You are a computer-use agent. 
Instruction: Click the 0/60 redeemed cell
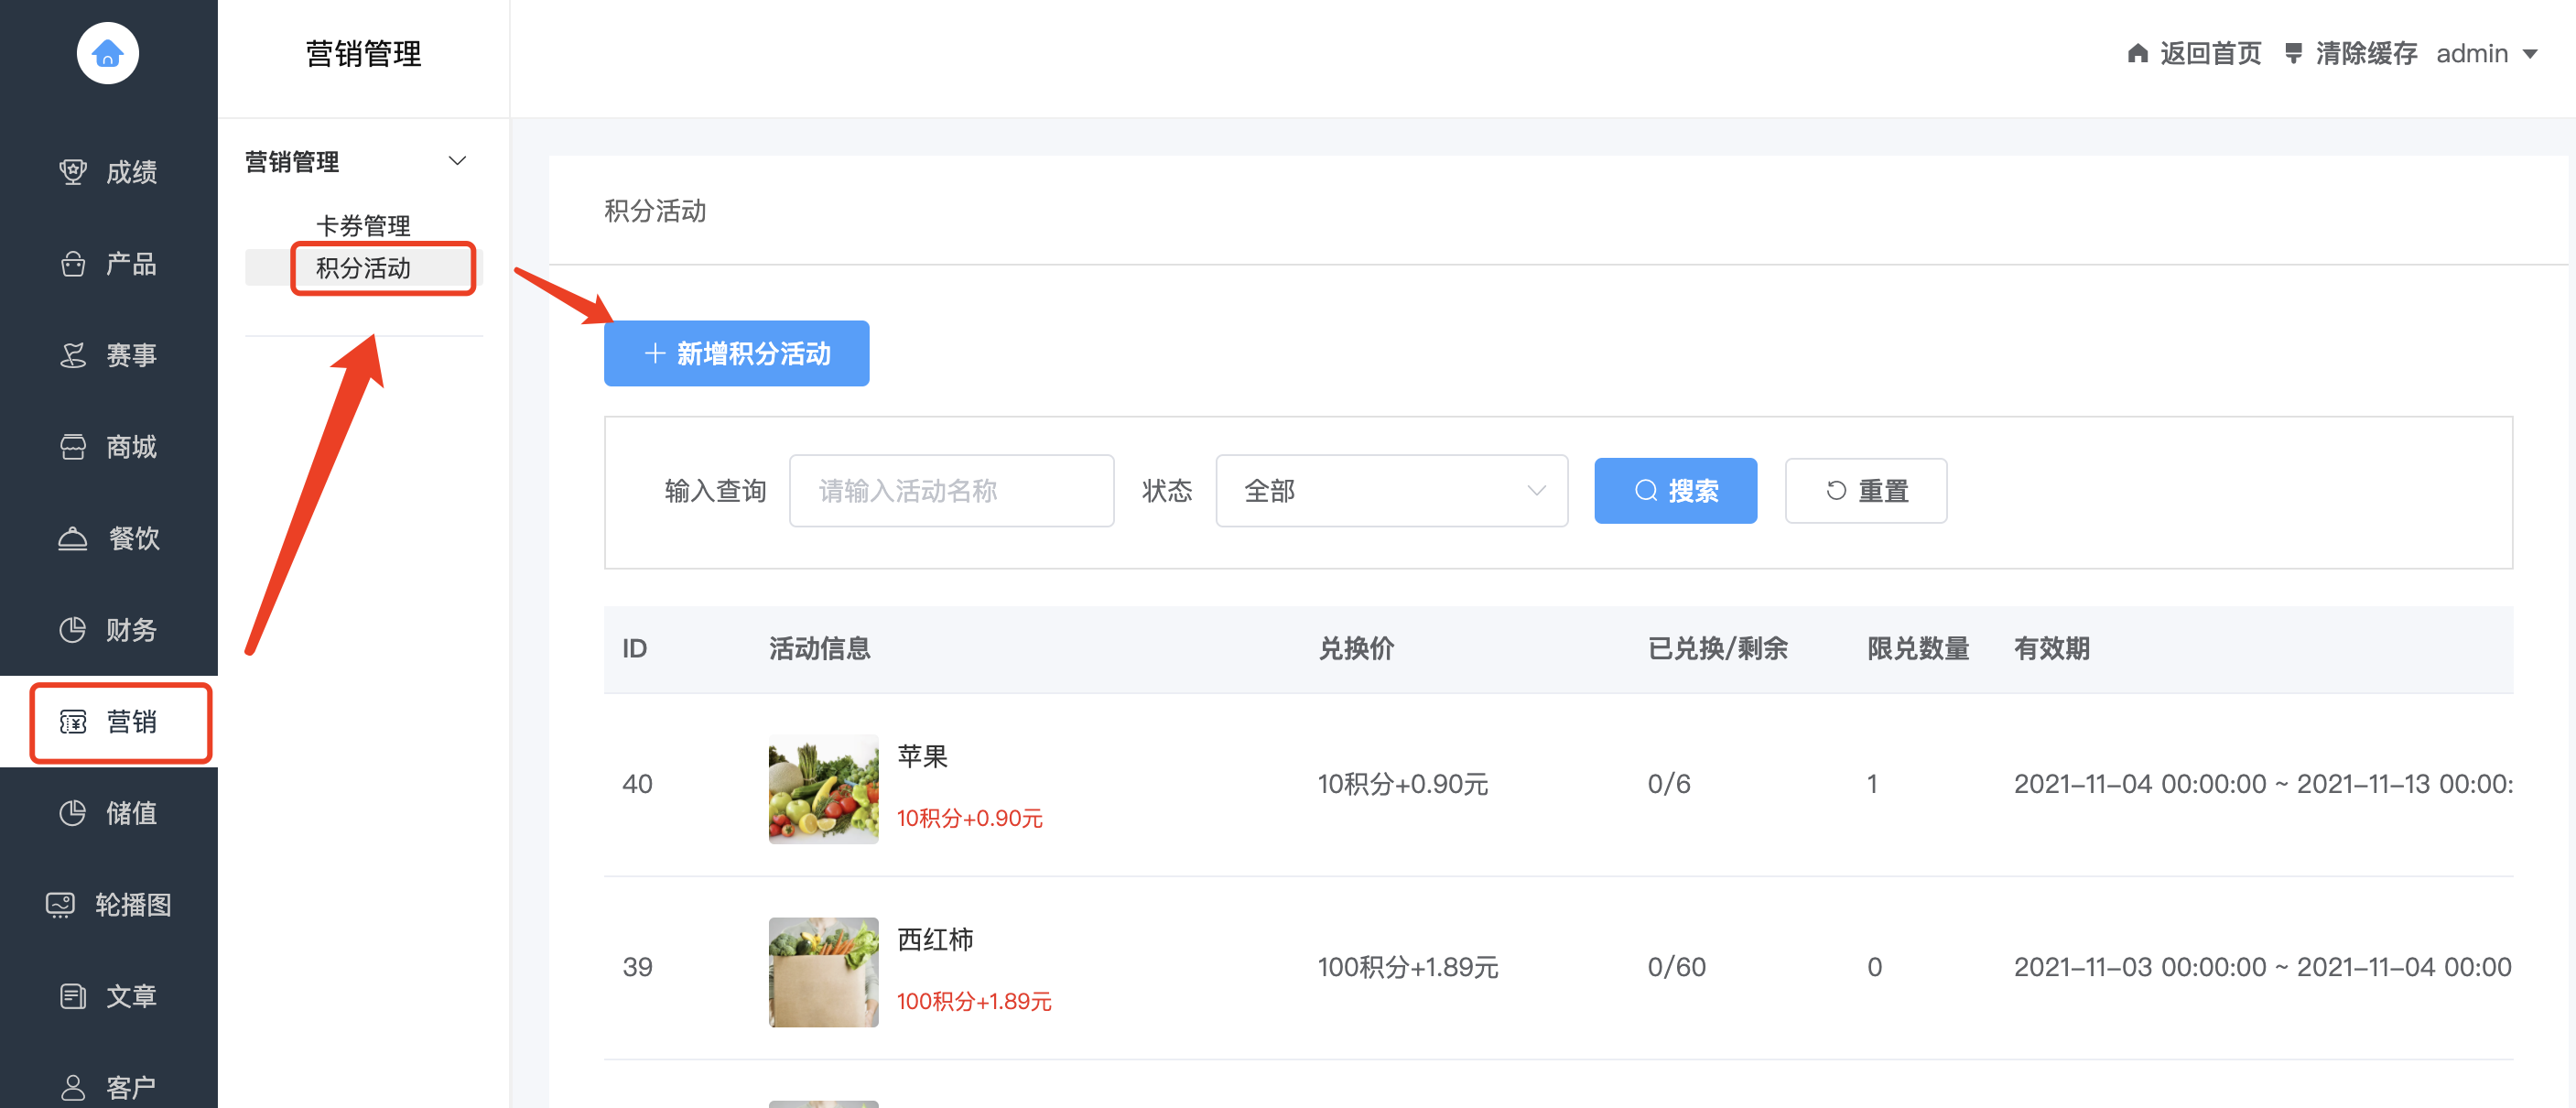click(x=1676, y=967)
